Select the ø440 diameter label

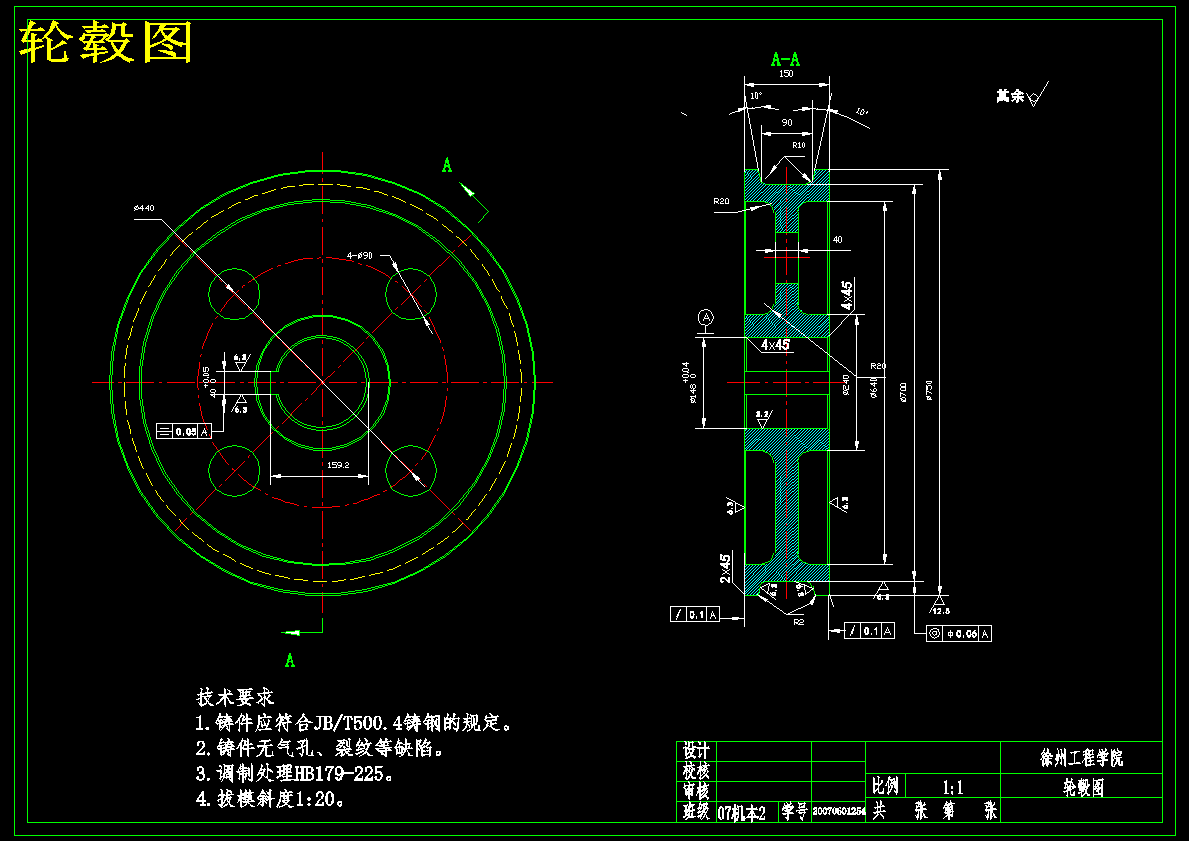[x=144, y=208]
